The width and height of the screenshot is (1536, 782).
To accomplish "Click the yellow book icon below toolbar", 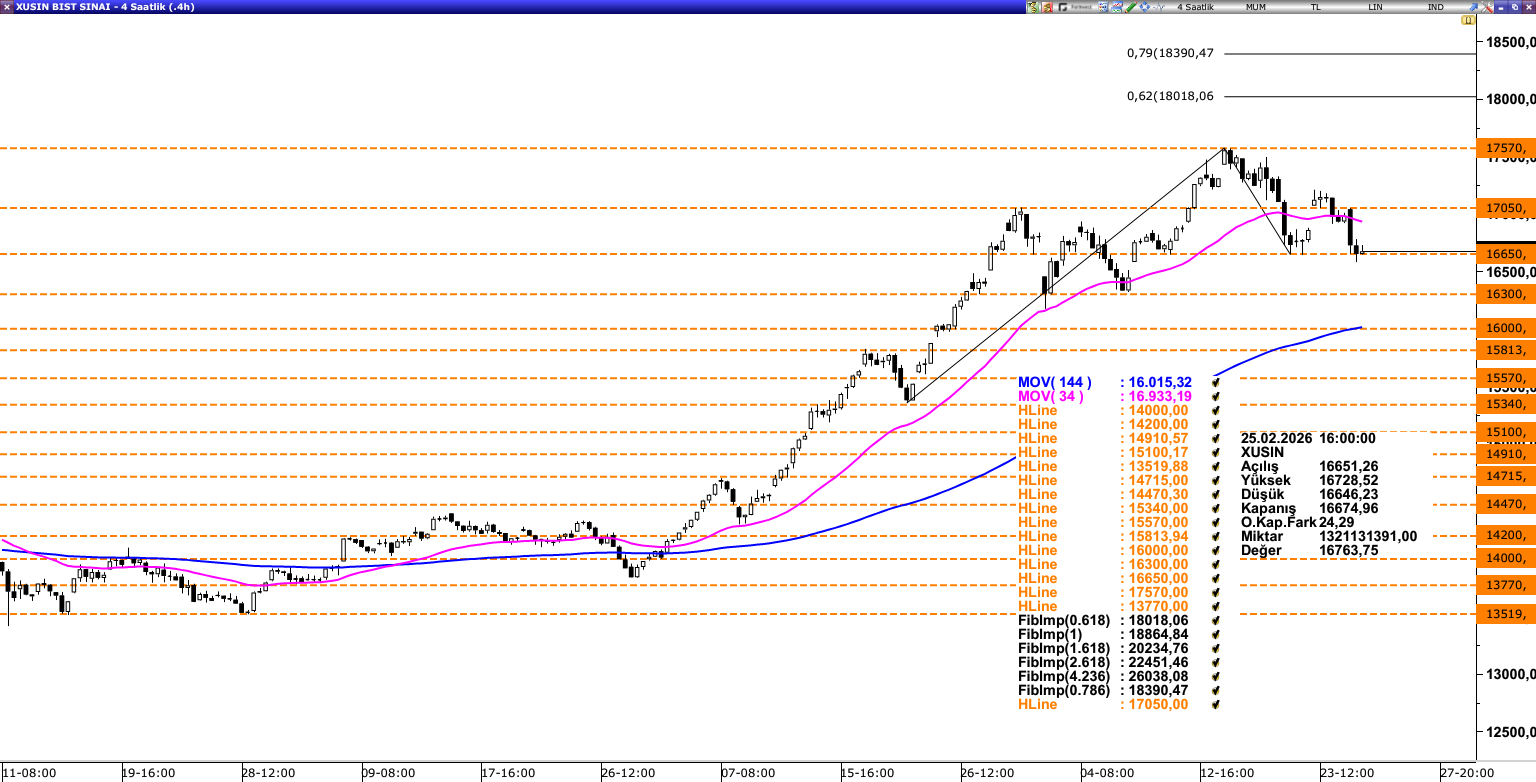I will tap(1467, 20).
